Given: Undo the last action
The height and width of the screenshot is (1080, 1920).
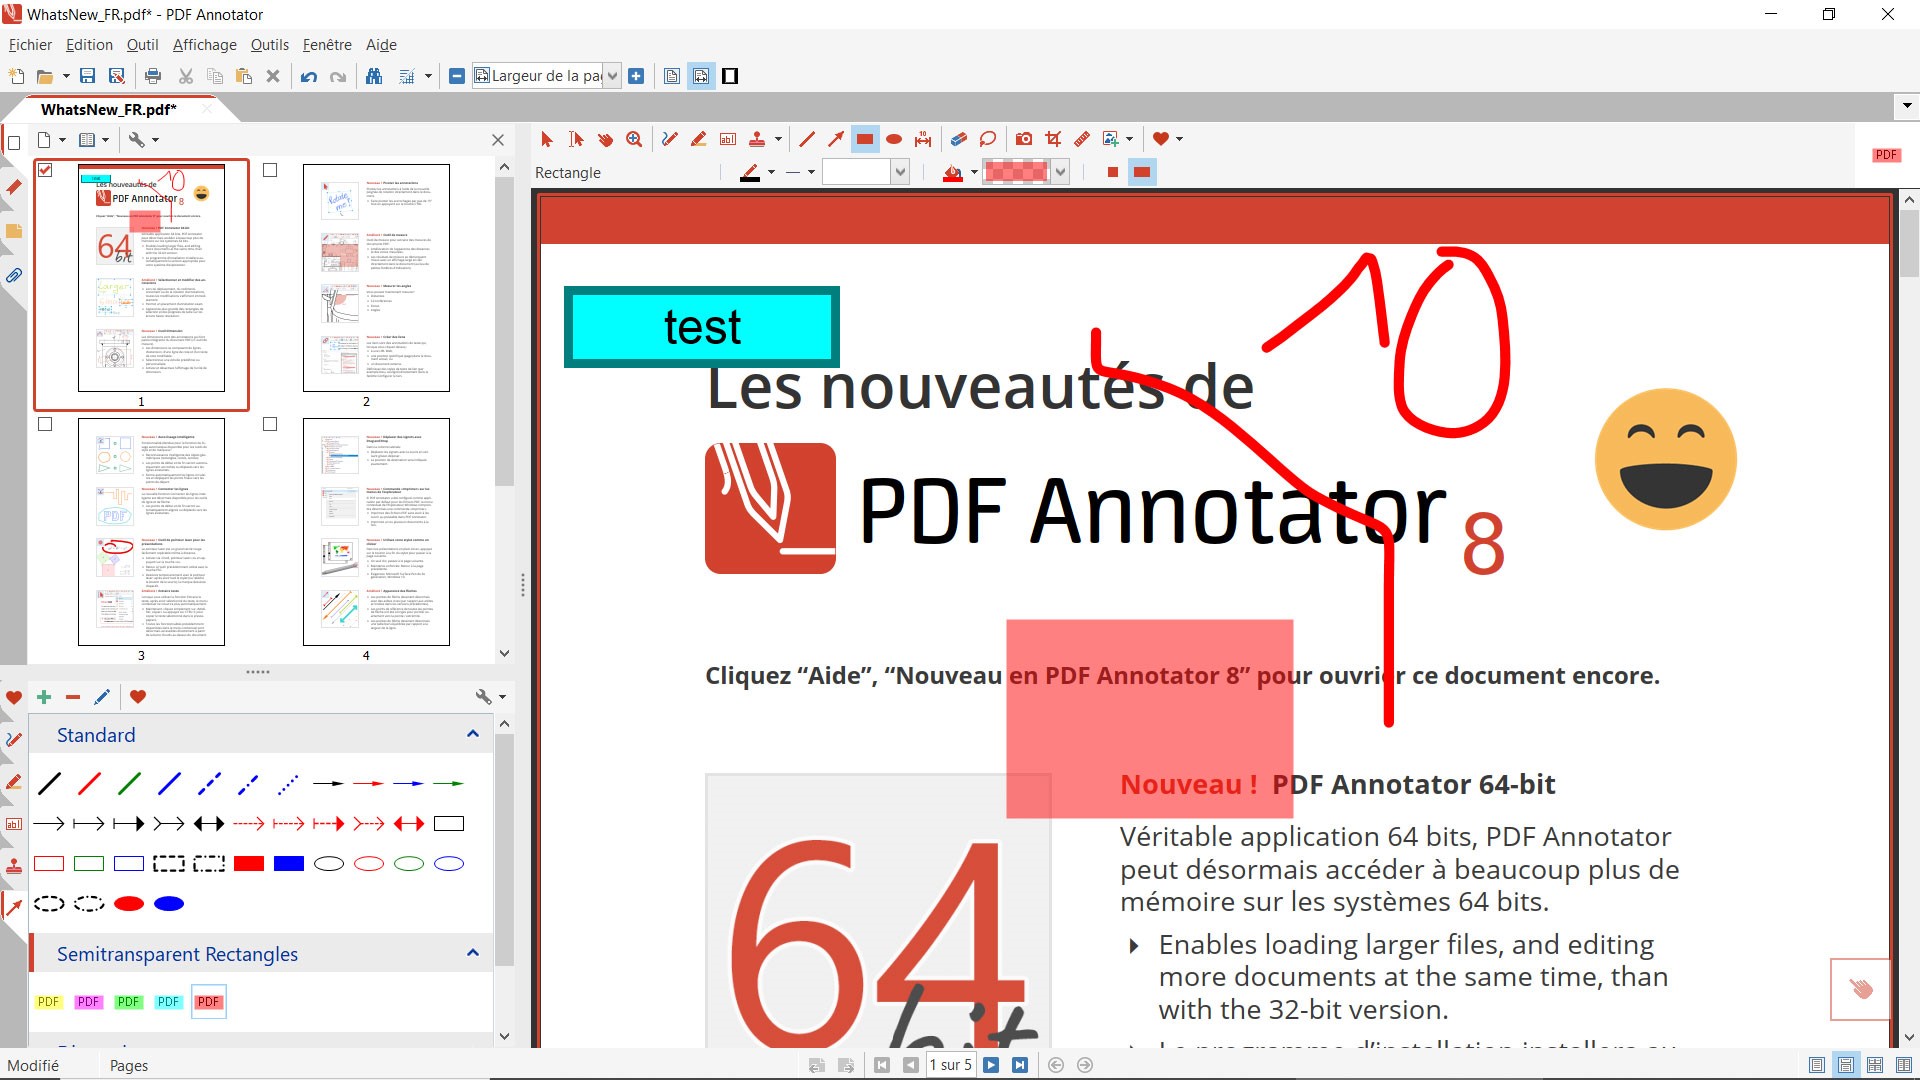Looking at the screenshot, I should pos(309,76).
